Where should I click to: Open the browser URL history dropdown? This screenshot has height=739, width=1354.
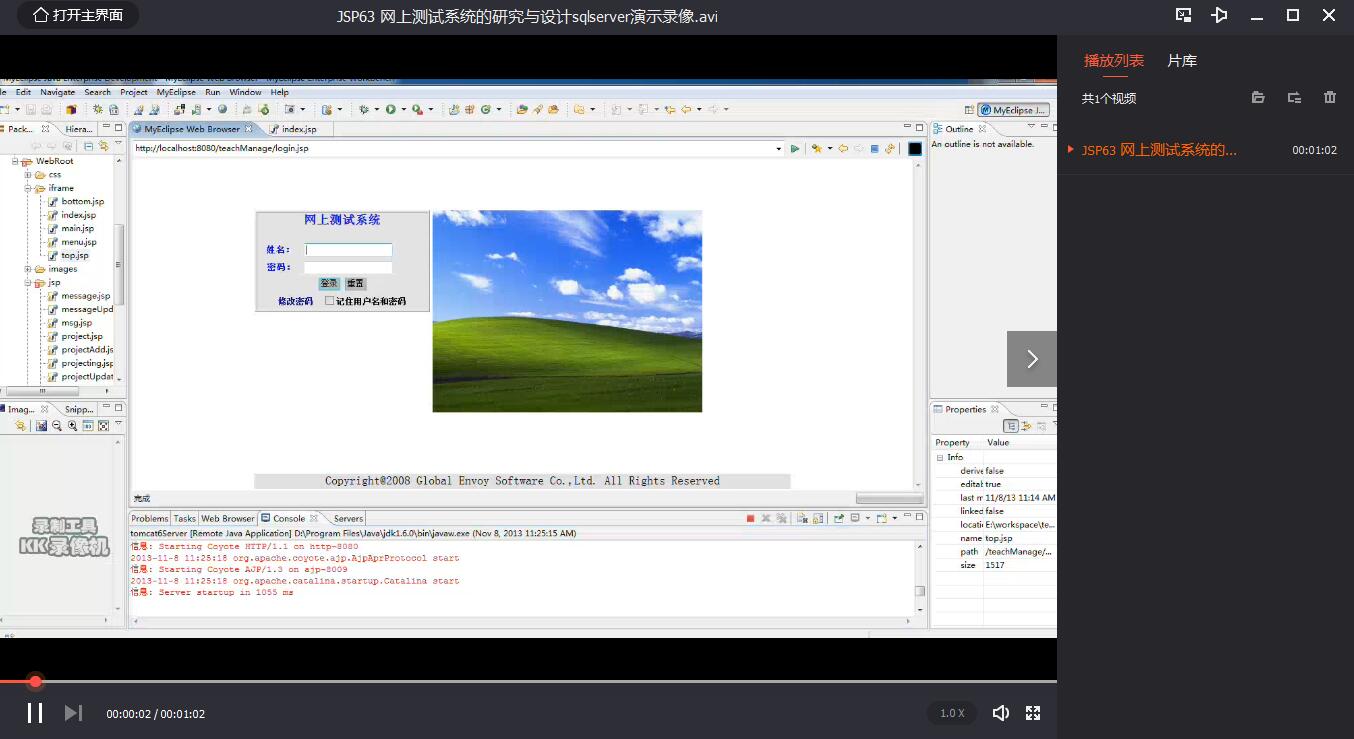(x=779, y=149)
